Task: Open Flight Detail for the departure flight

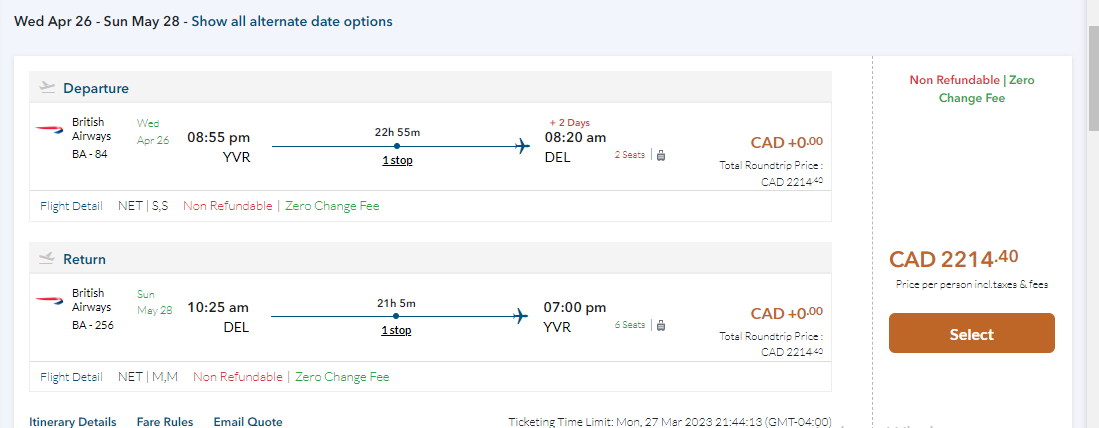Action: pyautogui.click(x=71, y=206)
